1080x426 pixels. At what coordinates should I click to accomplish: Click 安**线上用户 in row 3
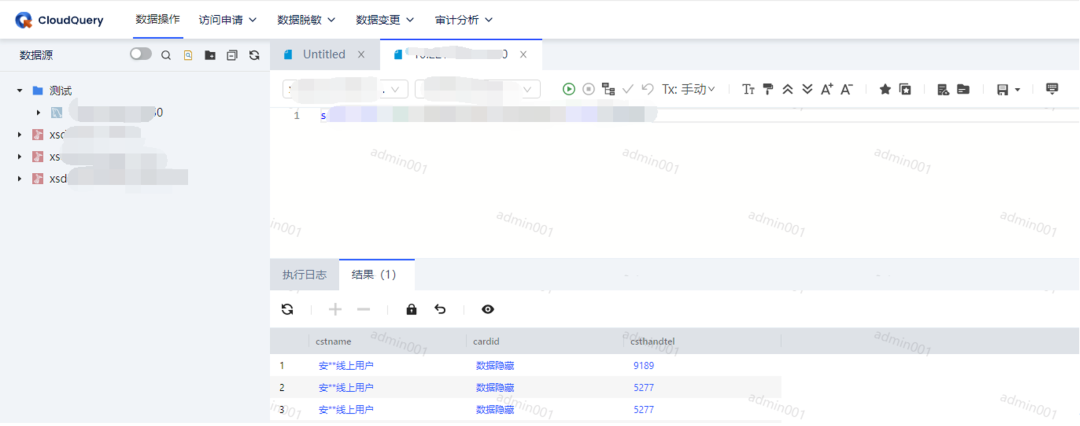pyautogui.click(x=346, y=409)
